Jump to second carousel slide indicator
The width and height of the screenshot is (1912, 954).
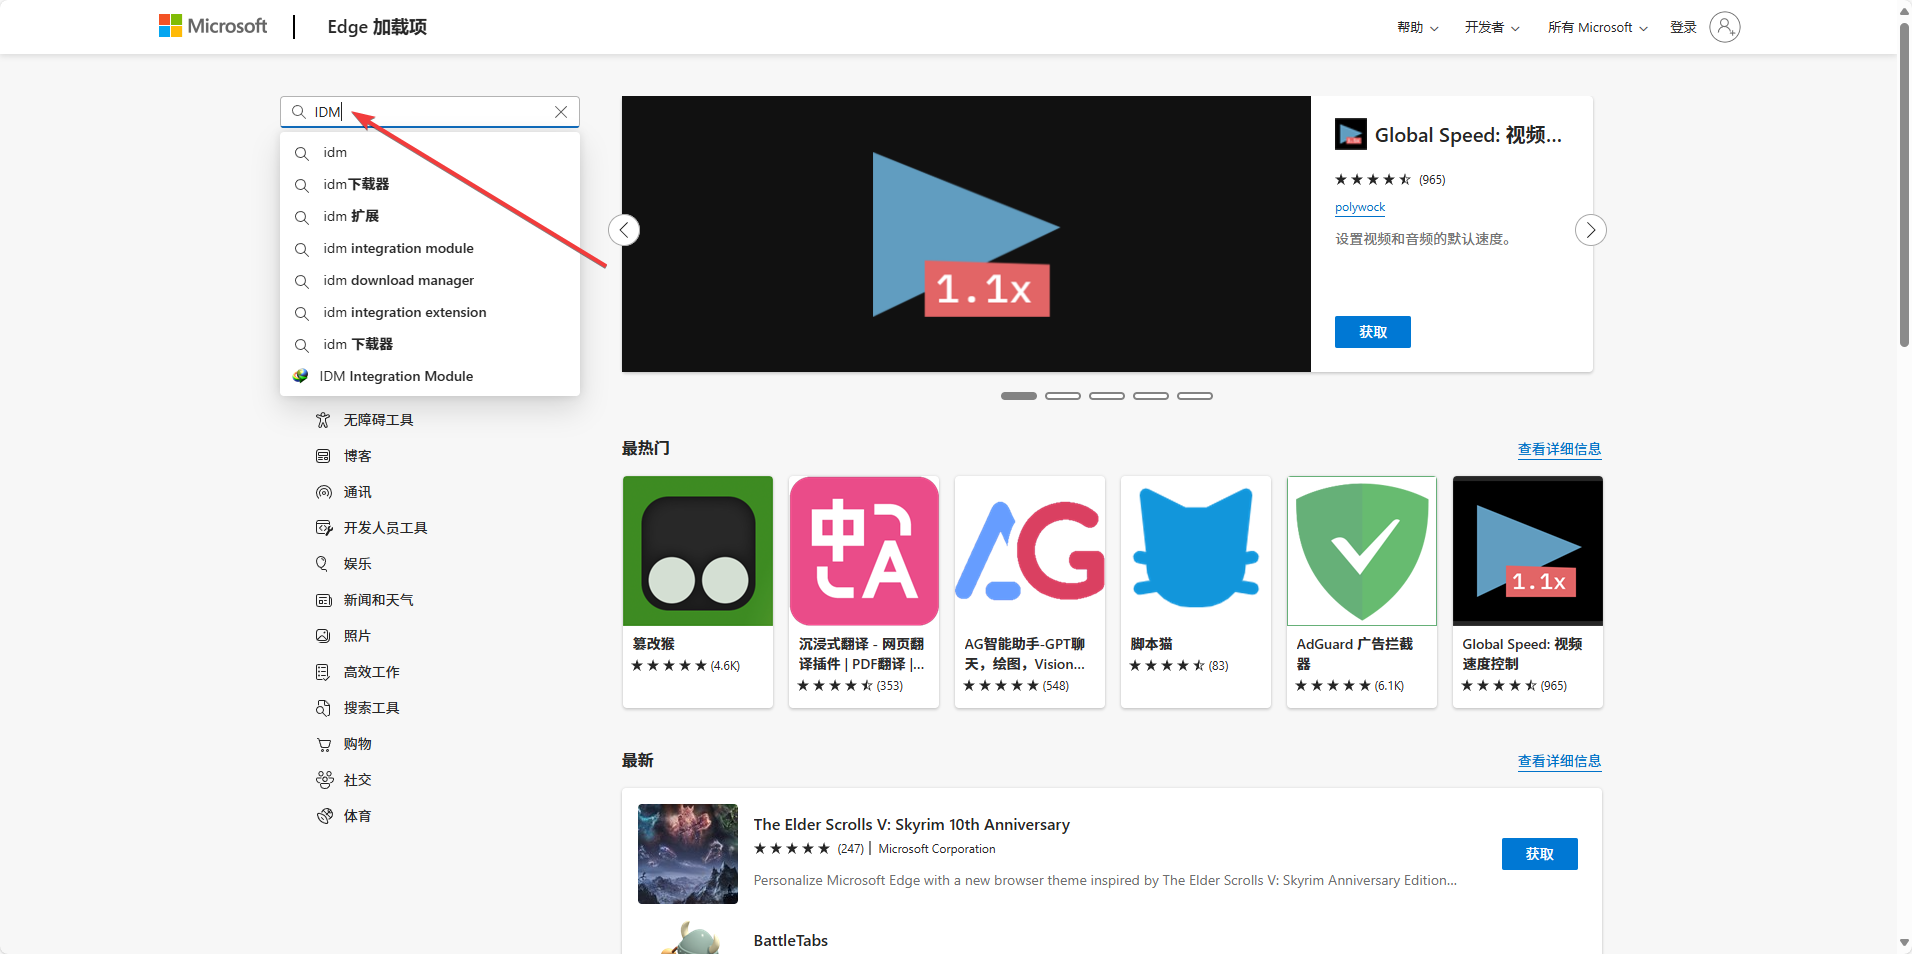click(1063, 396)
